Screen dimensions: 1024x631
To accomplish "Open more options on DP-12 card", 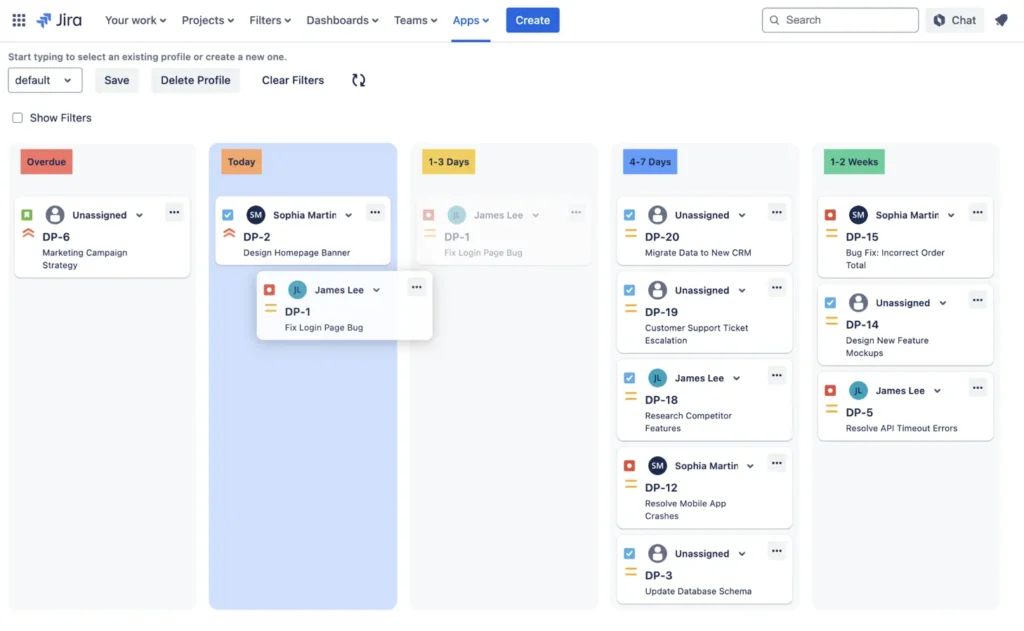I will pyautogui.click(x=776, y=463).
